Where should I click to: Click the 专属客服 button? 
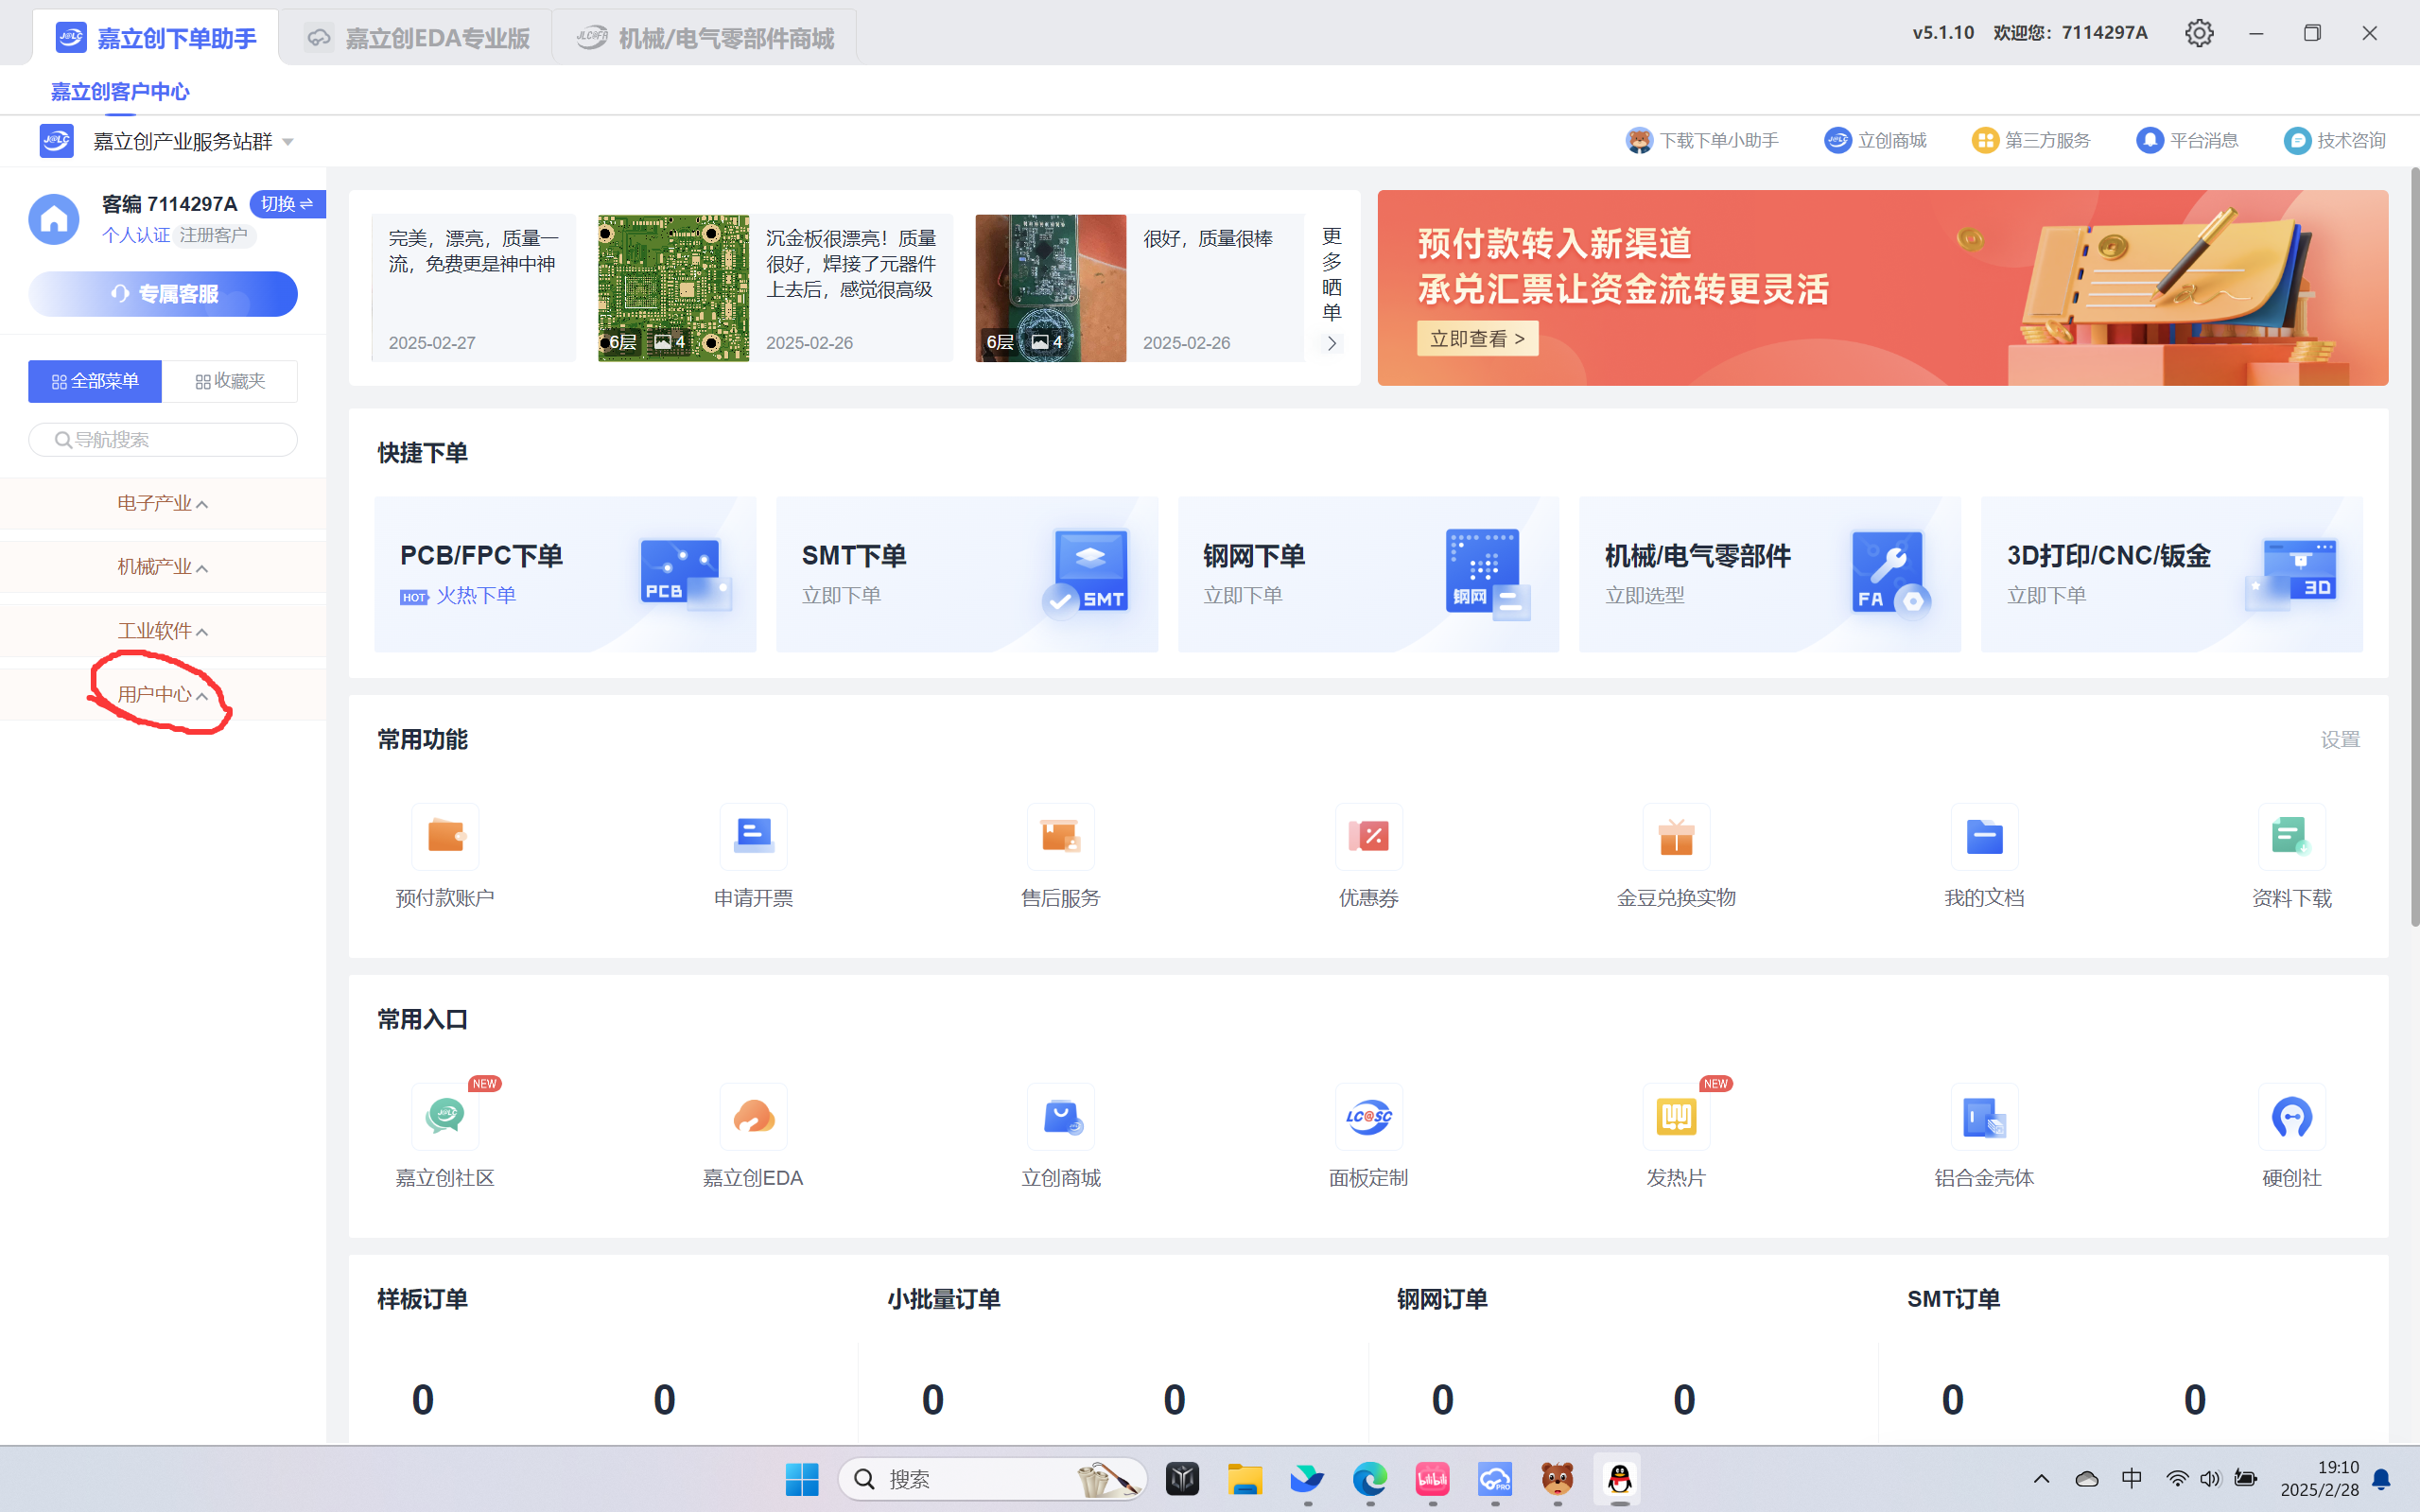163,294
